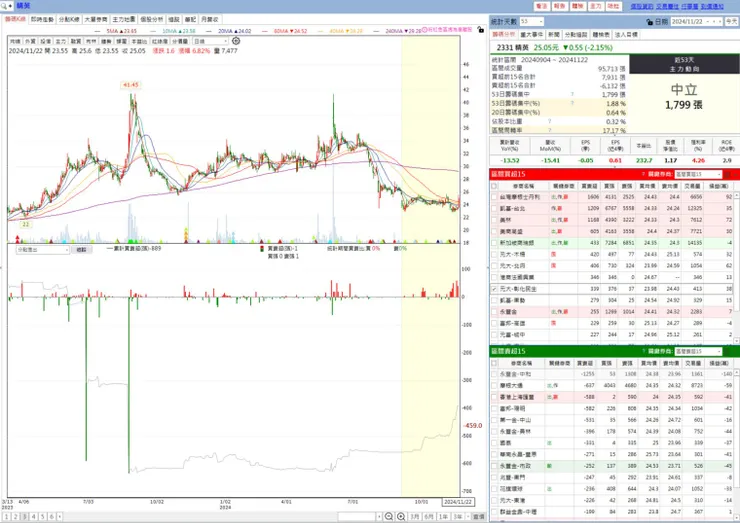The image size is (740, 523).
Task: Click the 元大-木柵 broker row name
Action: [512, 254]
